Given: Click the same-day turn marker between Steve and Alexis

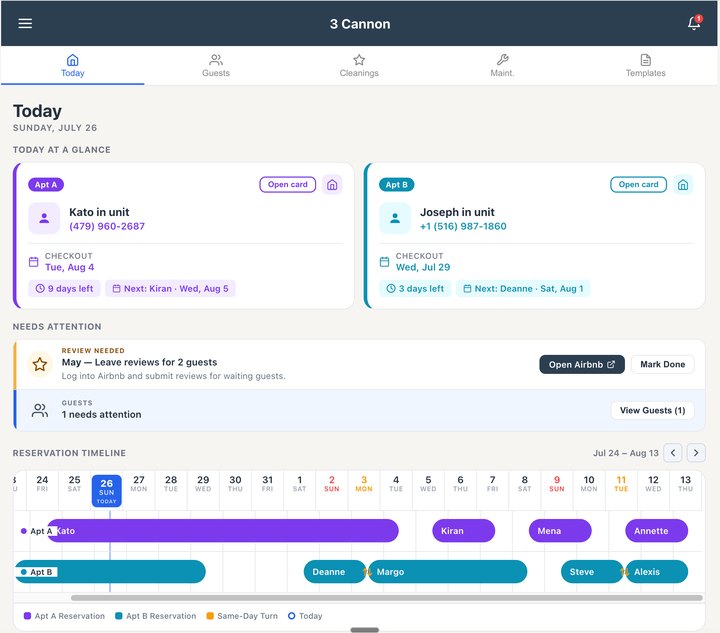Looking at the screenshot, I should tap(624, 572).
